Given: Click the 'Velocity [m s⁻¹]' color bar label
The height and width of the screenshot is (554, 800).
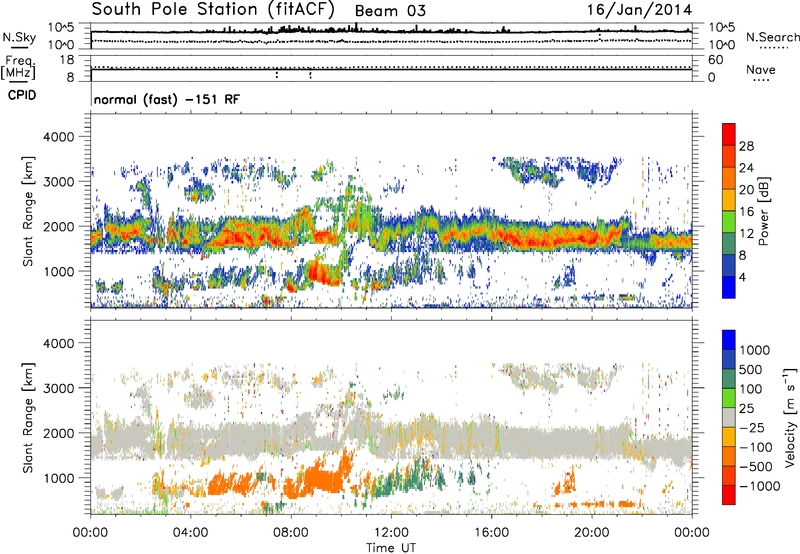Looking at the screenshot, I should point(790,417).
